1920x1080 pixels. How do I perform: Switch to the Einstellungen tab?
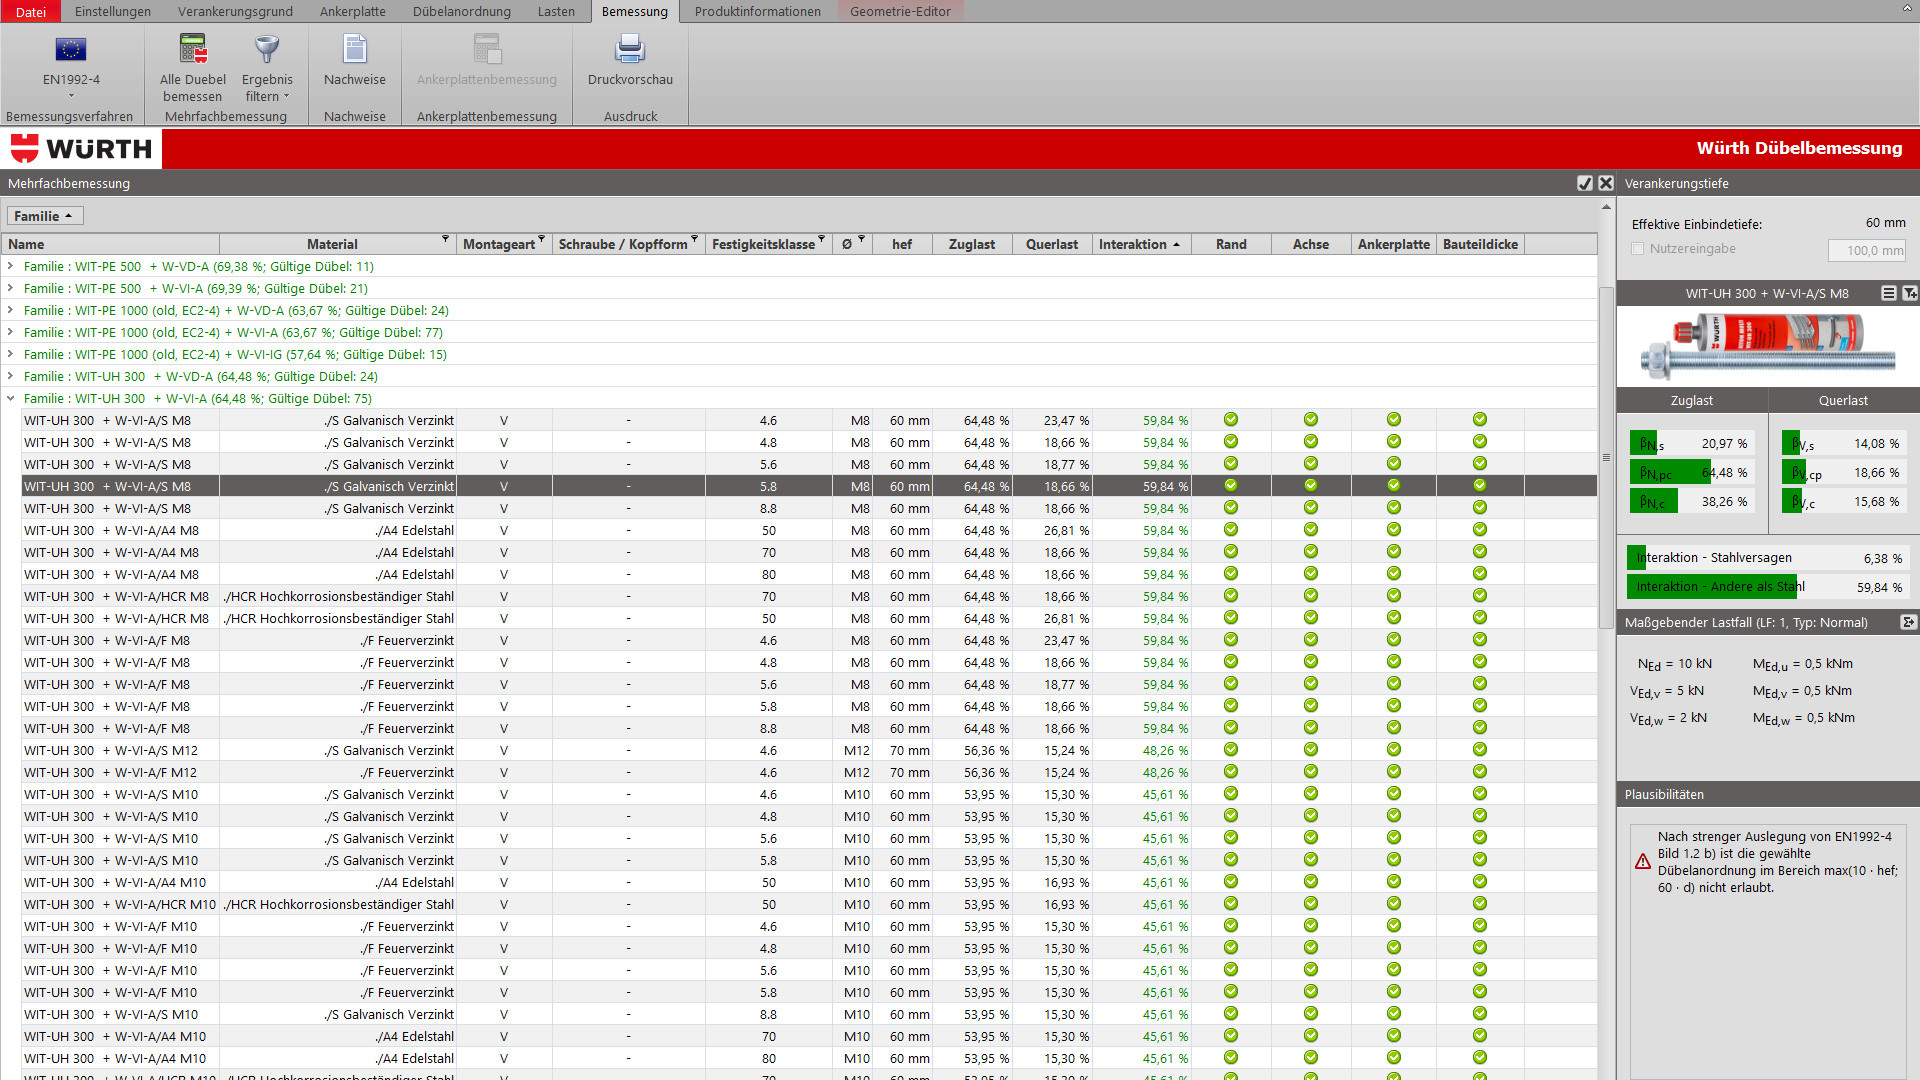tap(113, 11)
